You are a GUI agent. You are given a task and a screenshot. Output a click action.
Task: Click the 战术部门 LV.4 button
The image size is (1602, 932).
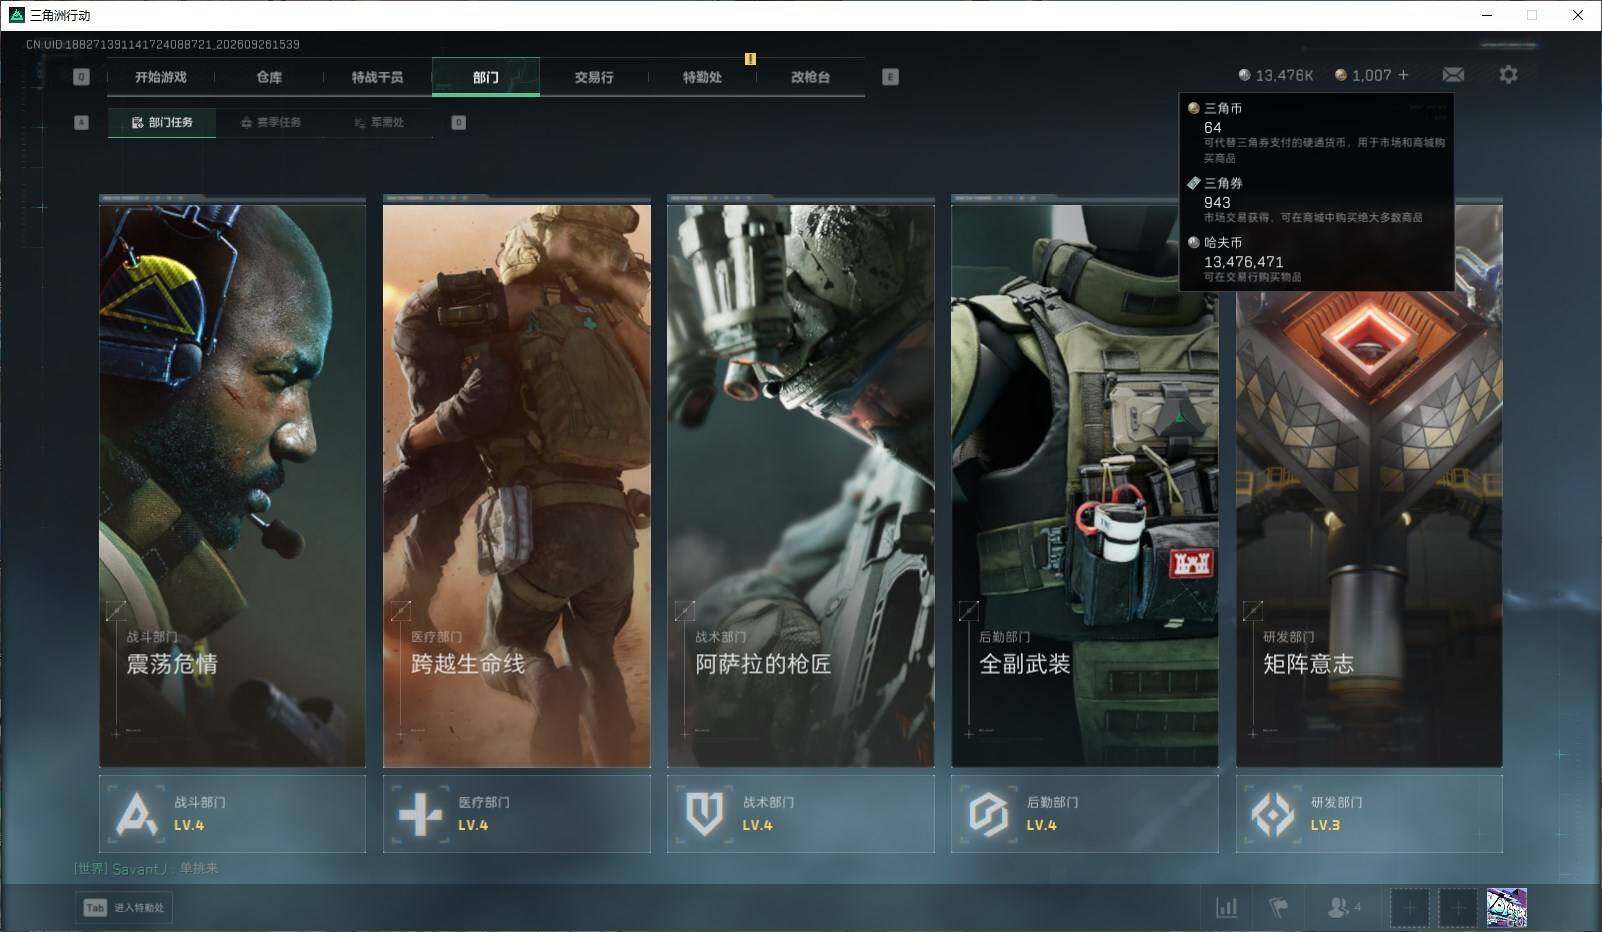[x=801, y=814]
